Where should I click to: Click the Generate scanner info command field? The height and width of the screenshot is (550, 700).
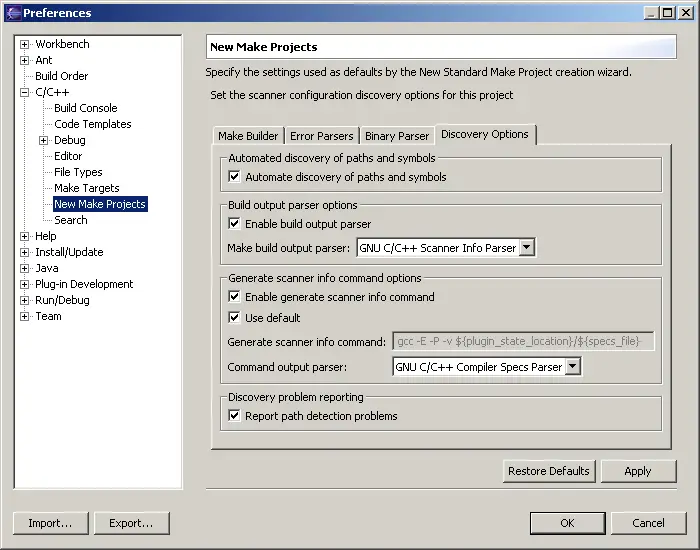click(x=524, y=342)
